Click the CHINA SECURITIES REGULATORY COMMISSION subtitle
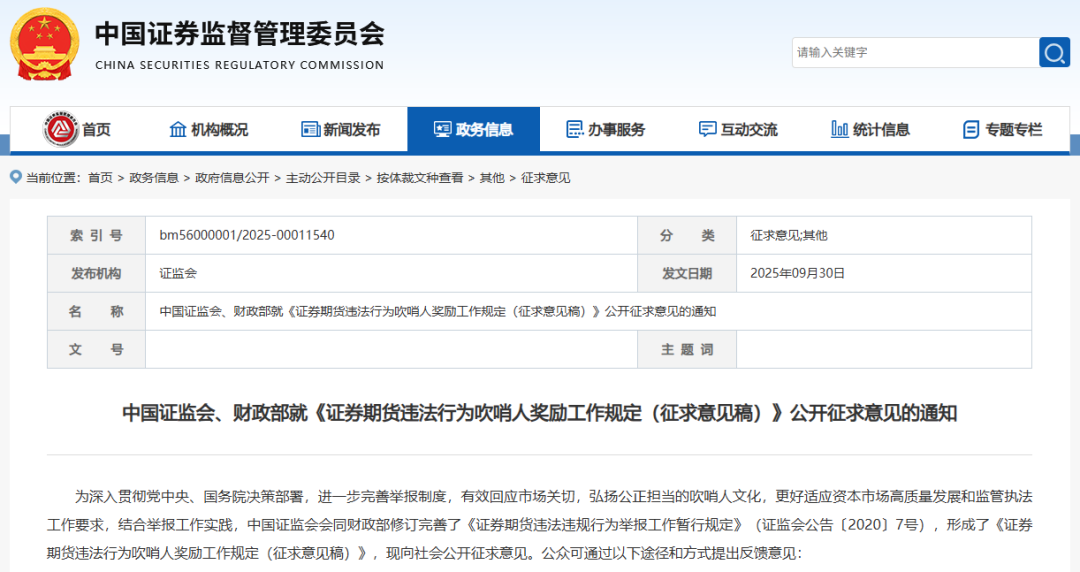 (239, 65)
